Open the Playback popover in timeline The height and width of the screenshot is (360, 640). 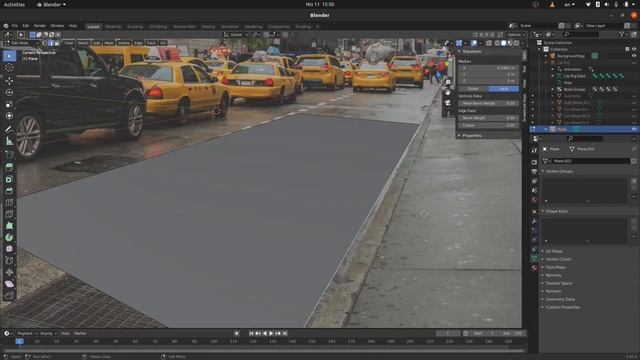tap(26, 333)
